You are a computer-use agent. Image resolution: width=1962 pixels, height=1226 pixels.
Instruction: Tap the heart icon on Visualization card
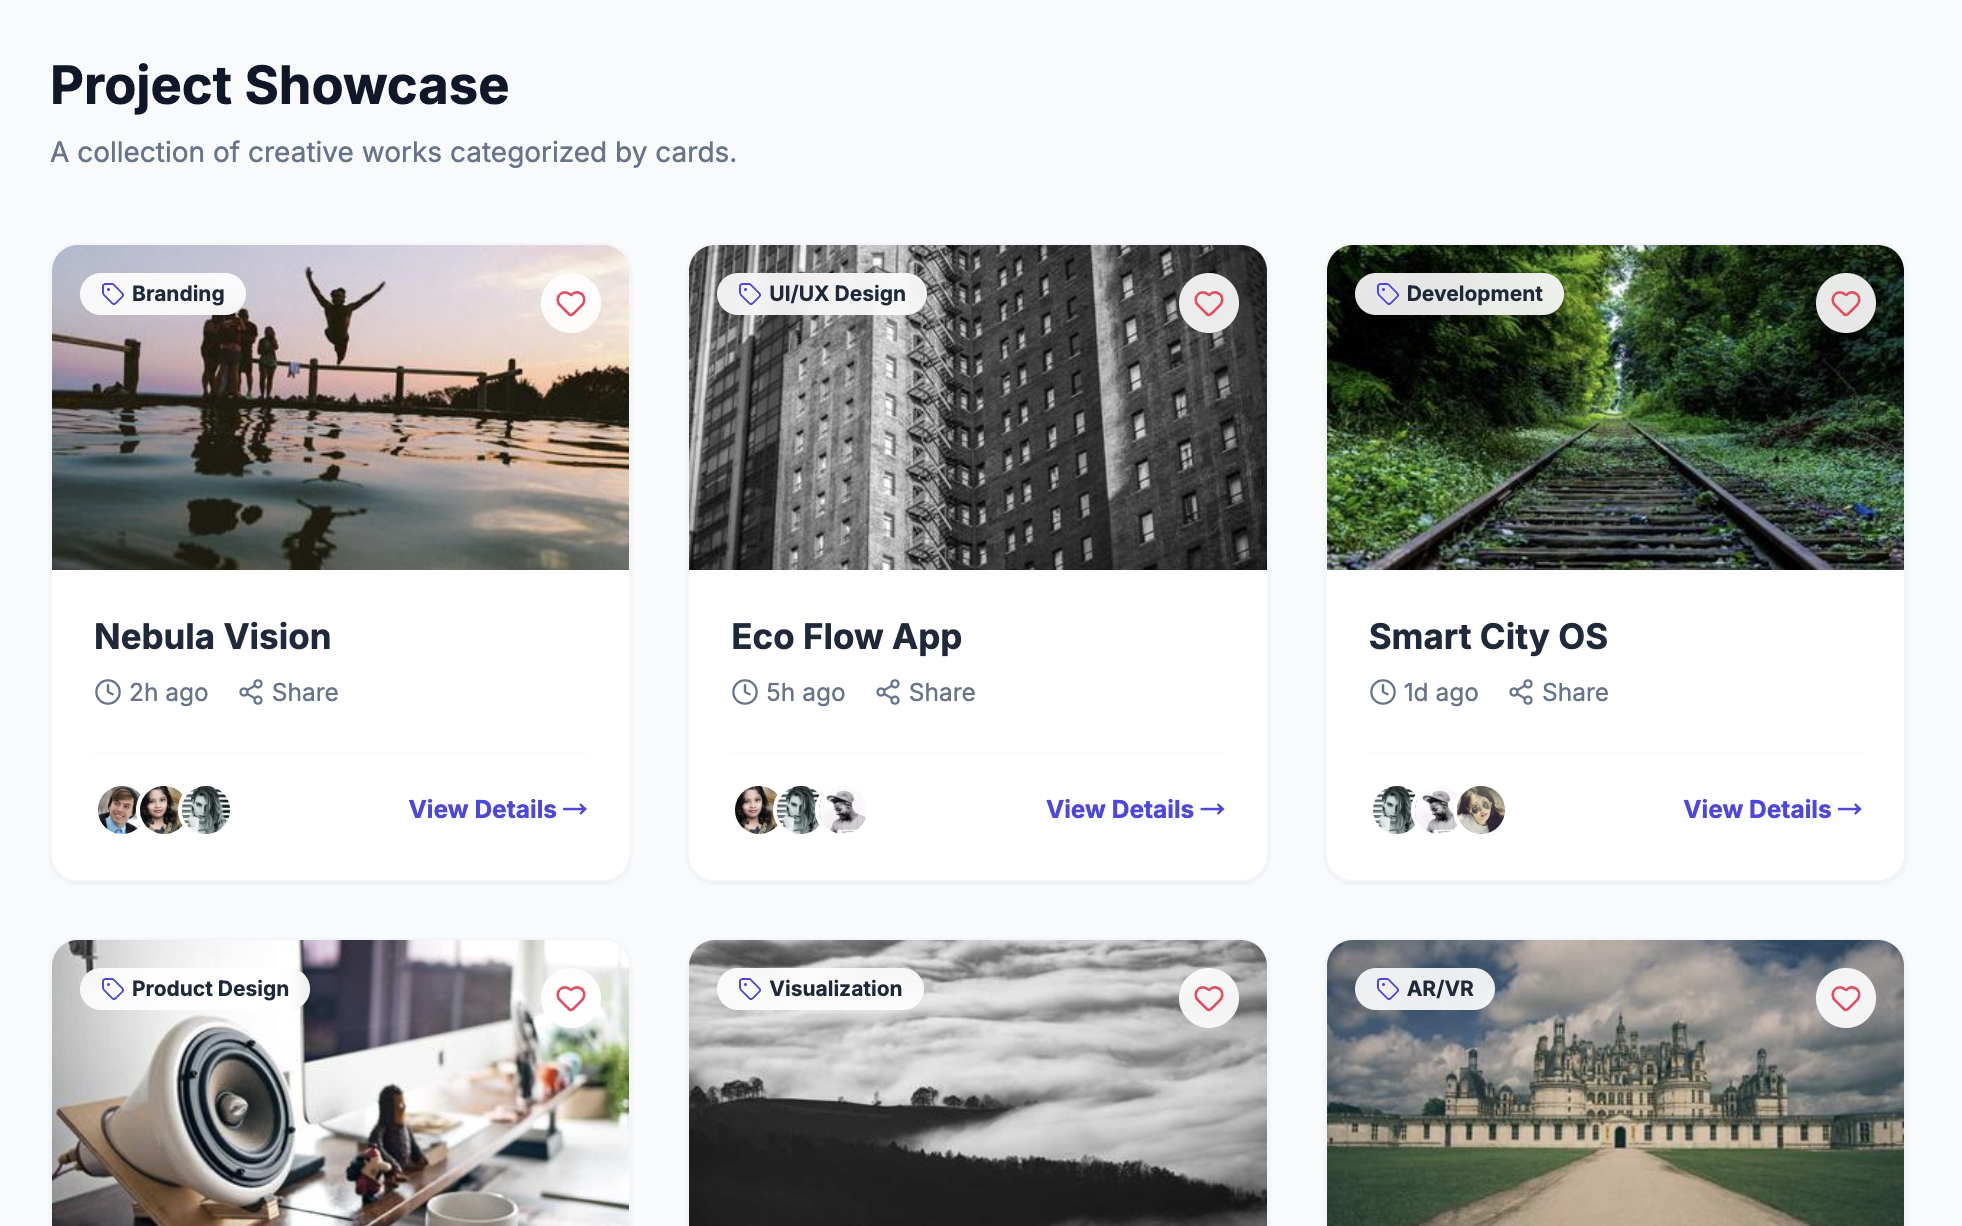point(1208,998)
